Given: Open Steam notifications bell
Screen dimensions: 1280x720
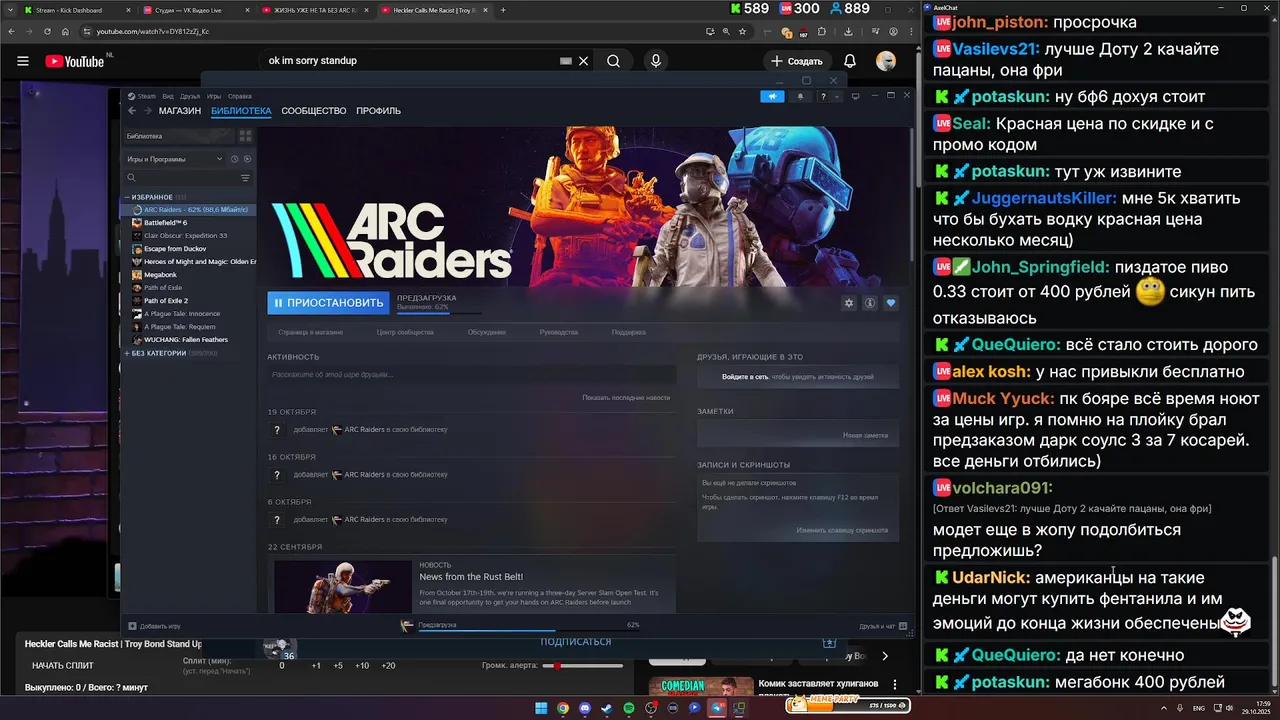Looking at the screenshot, I should [x=800, y=96].
